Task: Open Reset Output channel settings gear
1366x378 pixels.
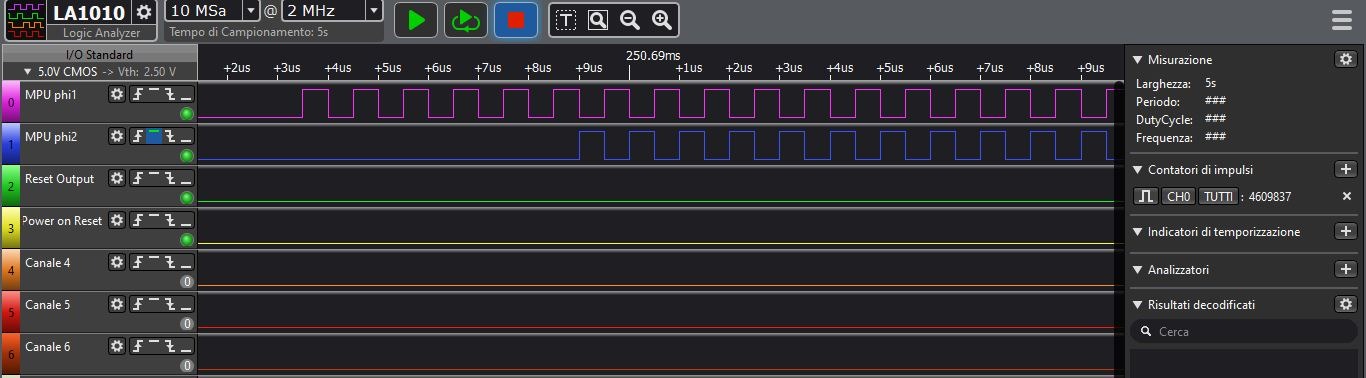Action: [x=117, y=178]
